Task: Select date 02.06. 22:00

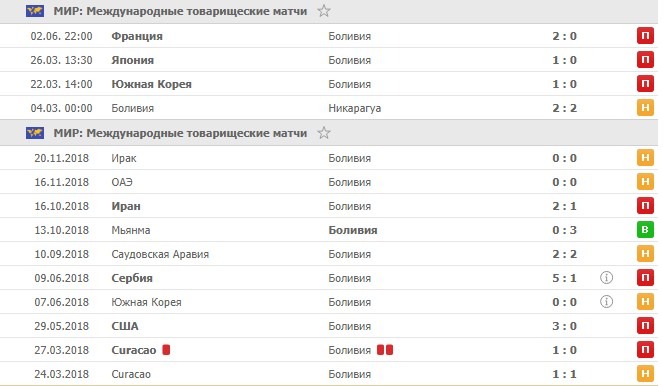Action: point(61,36)
